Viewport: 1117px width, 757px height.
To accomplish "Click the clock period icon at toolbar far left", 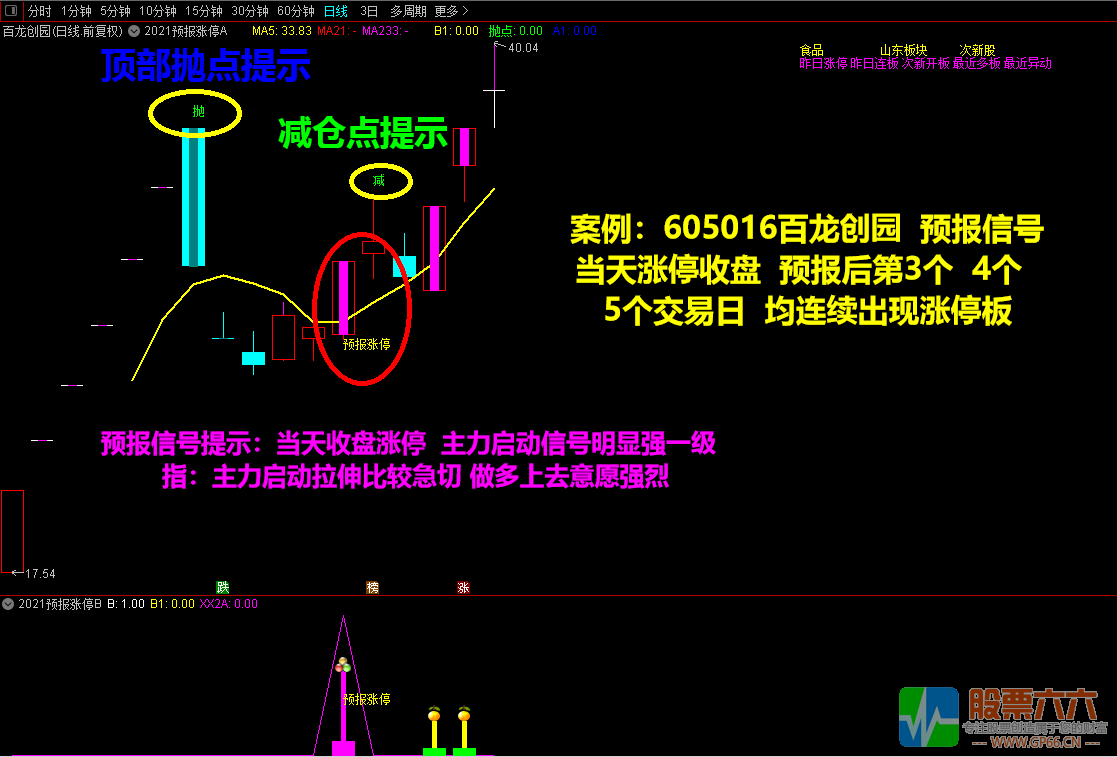I will pos(12,10).
